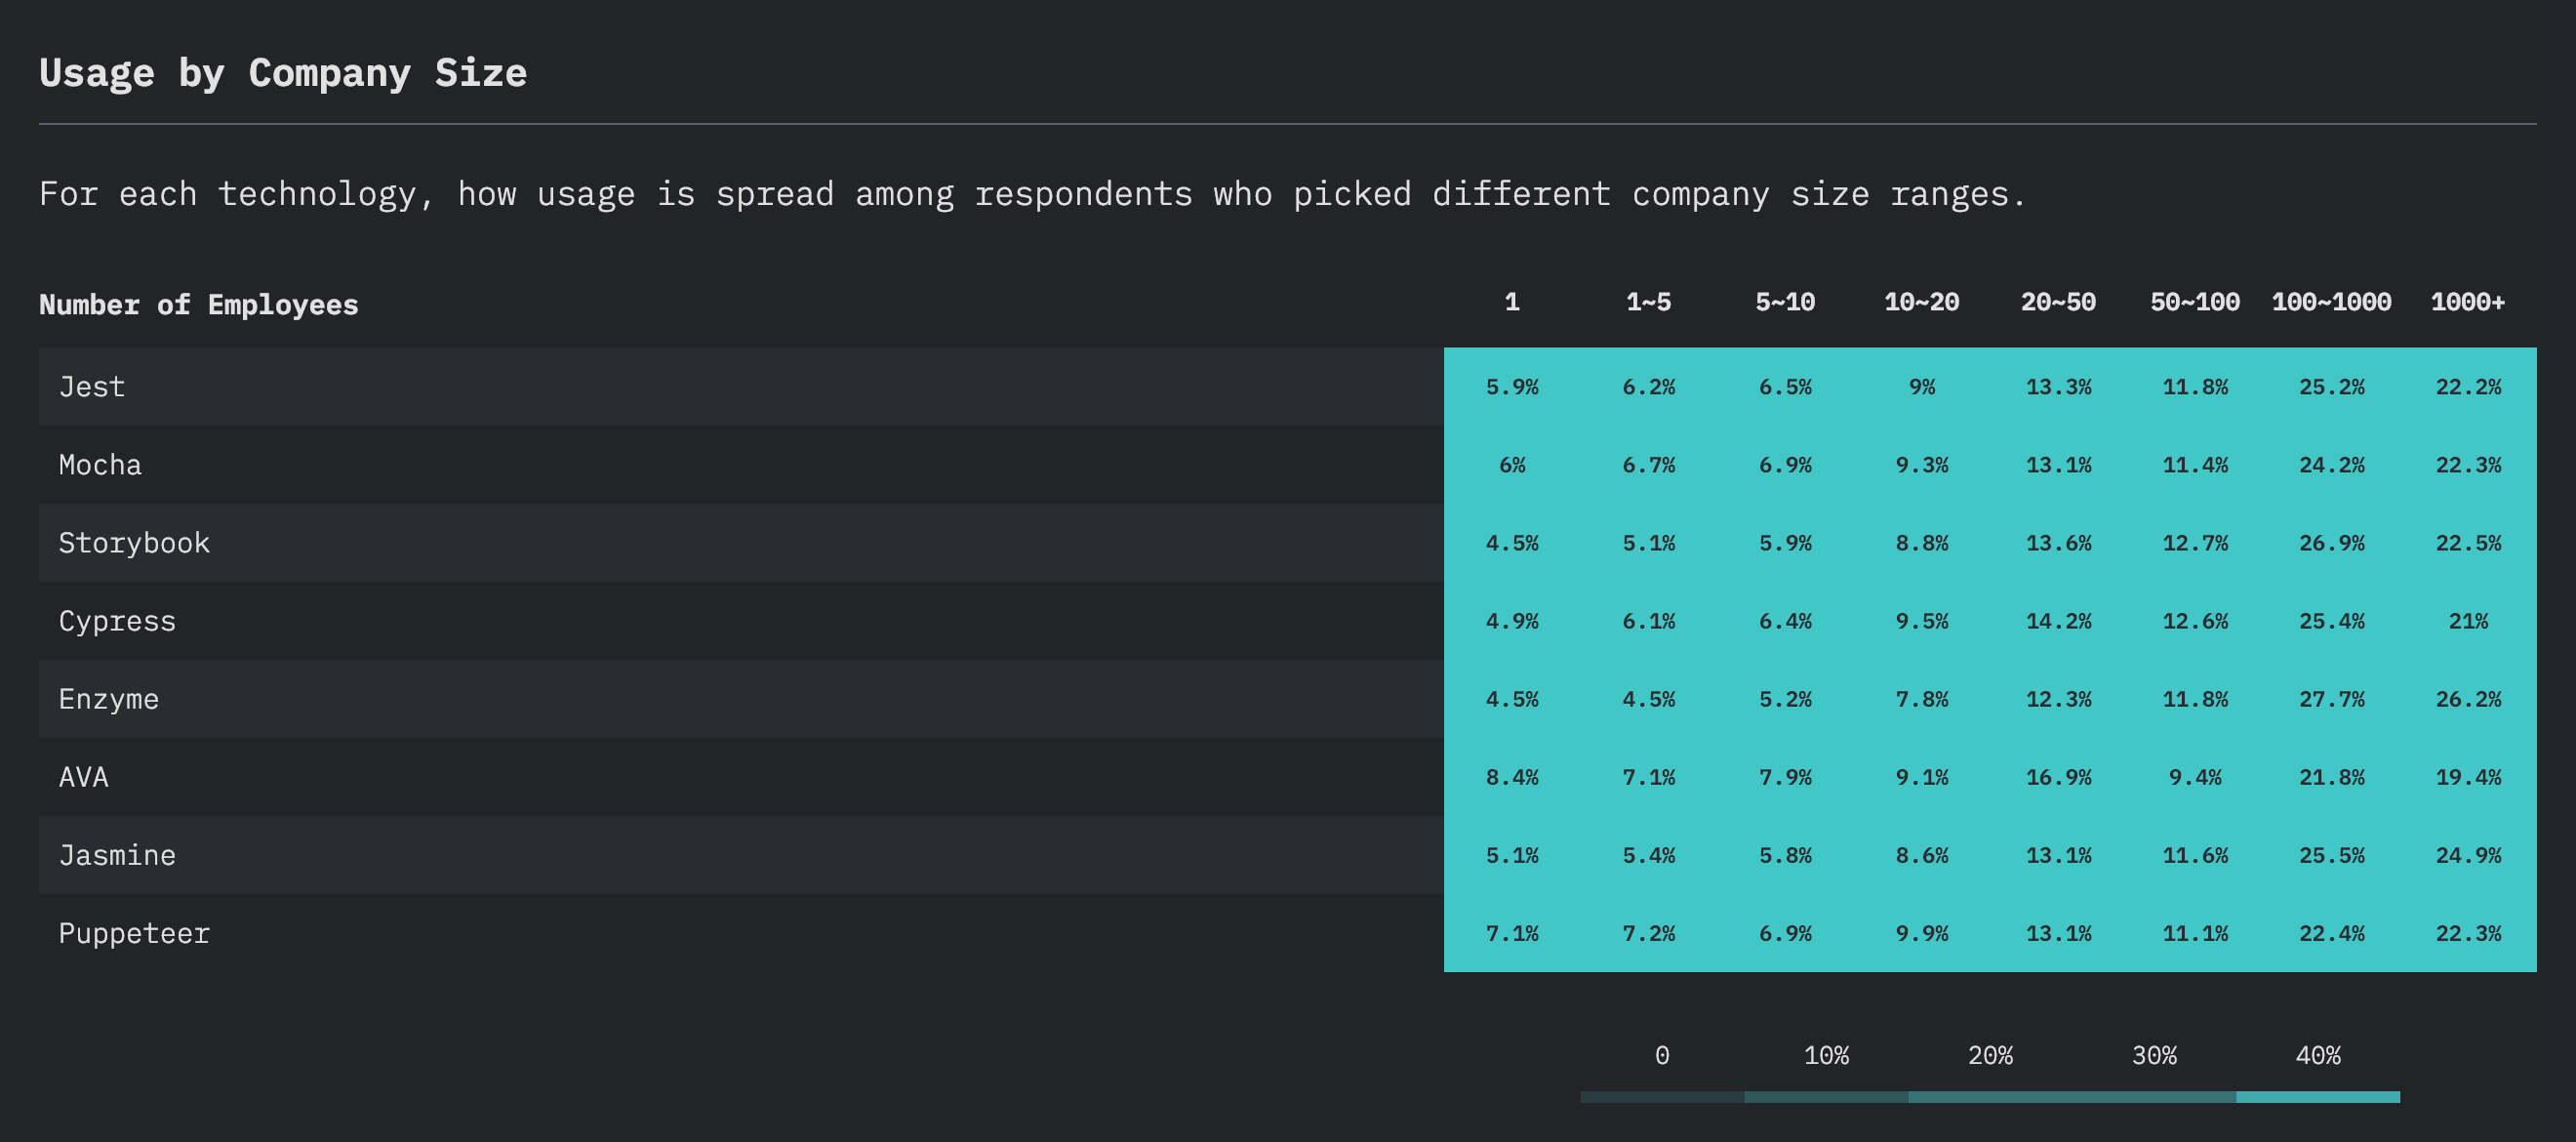This screenshot has width=2576, height=1142.
Task: Click the Jasmine row label
Action: coord(117,855)
